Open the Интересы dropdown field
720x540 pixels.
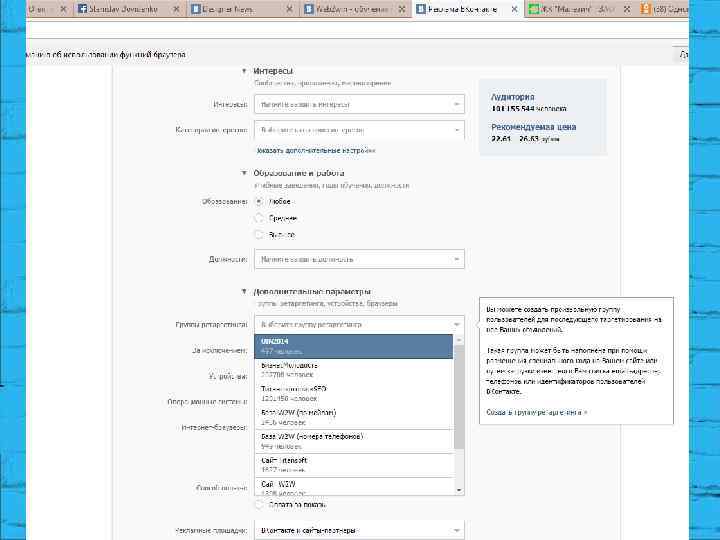[360, 104]
